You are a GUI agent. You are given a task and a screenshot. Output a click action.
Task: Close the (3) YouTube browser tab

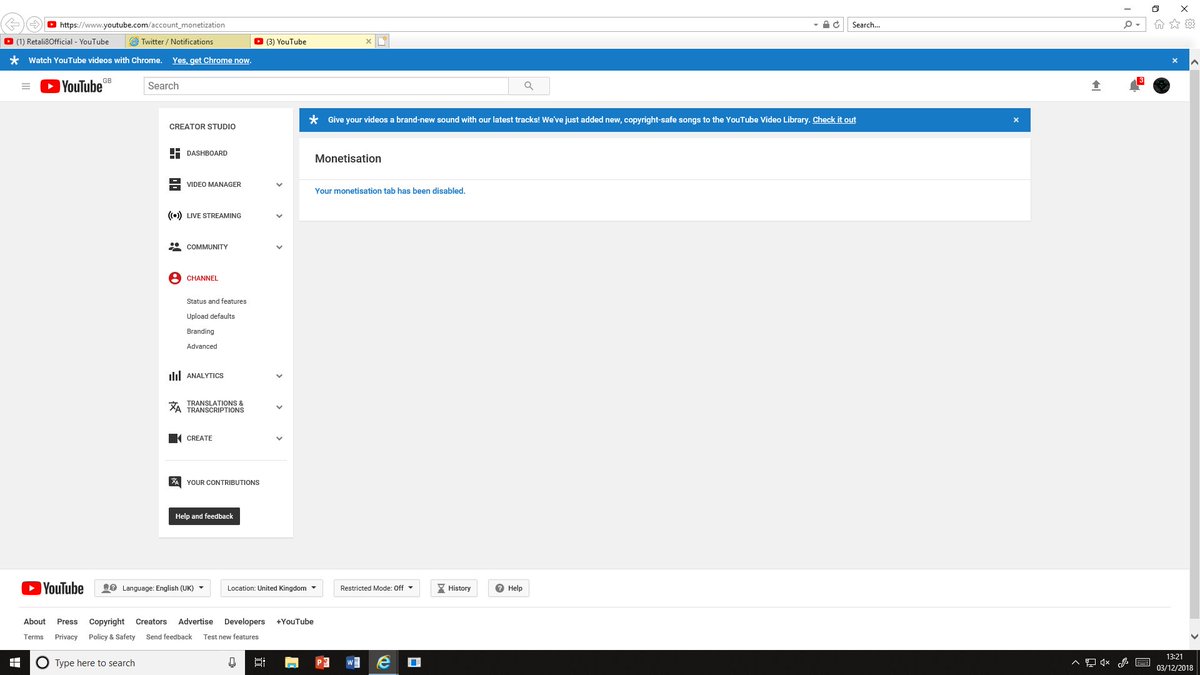[368, 42]
